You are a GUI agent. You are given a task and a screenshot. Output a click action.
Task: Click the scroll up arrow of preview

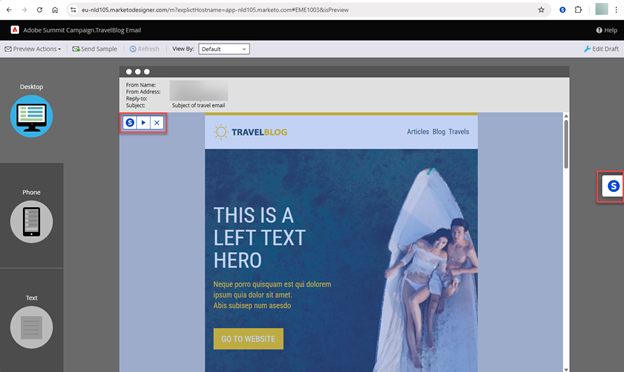tap(566, 116)
